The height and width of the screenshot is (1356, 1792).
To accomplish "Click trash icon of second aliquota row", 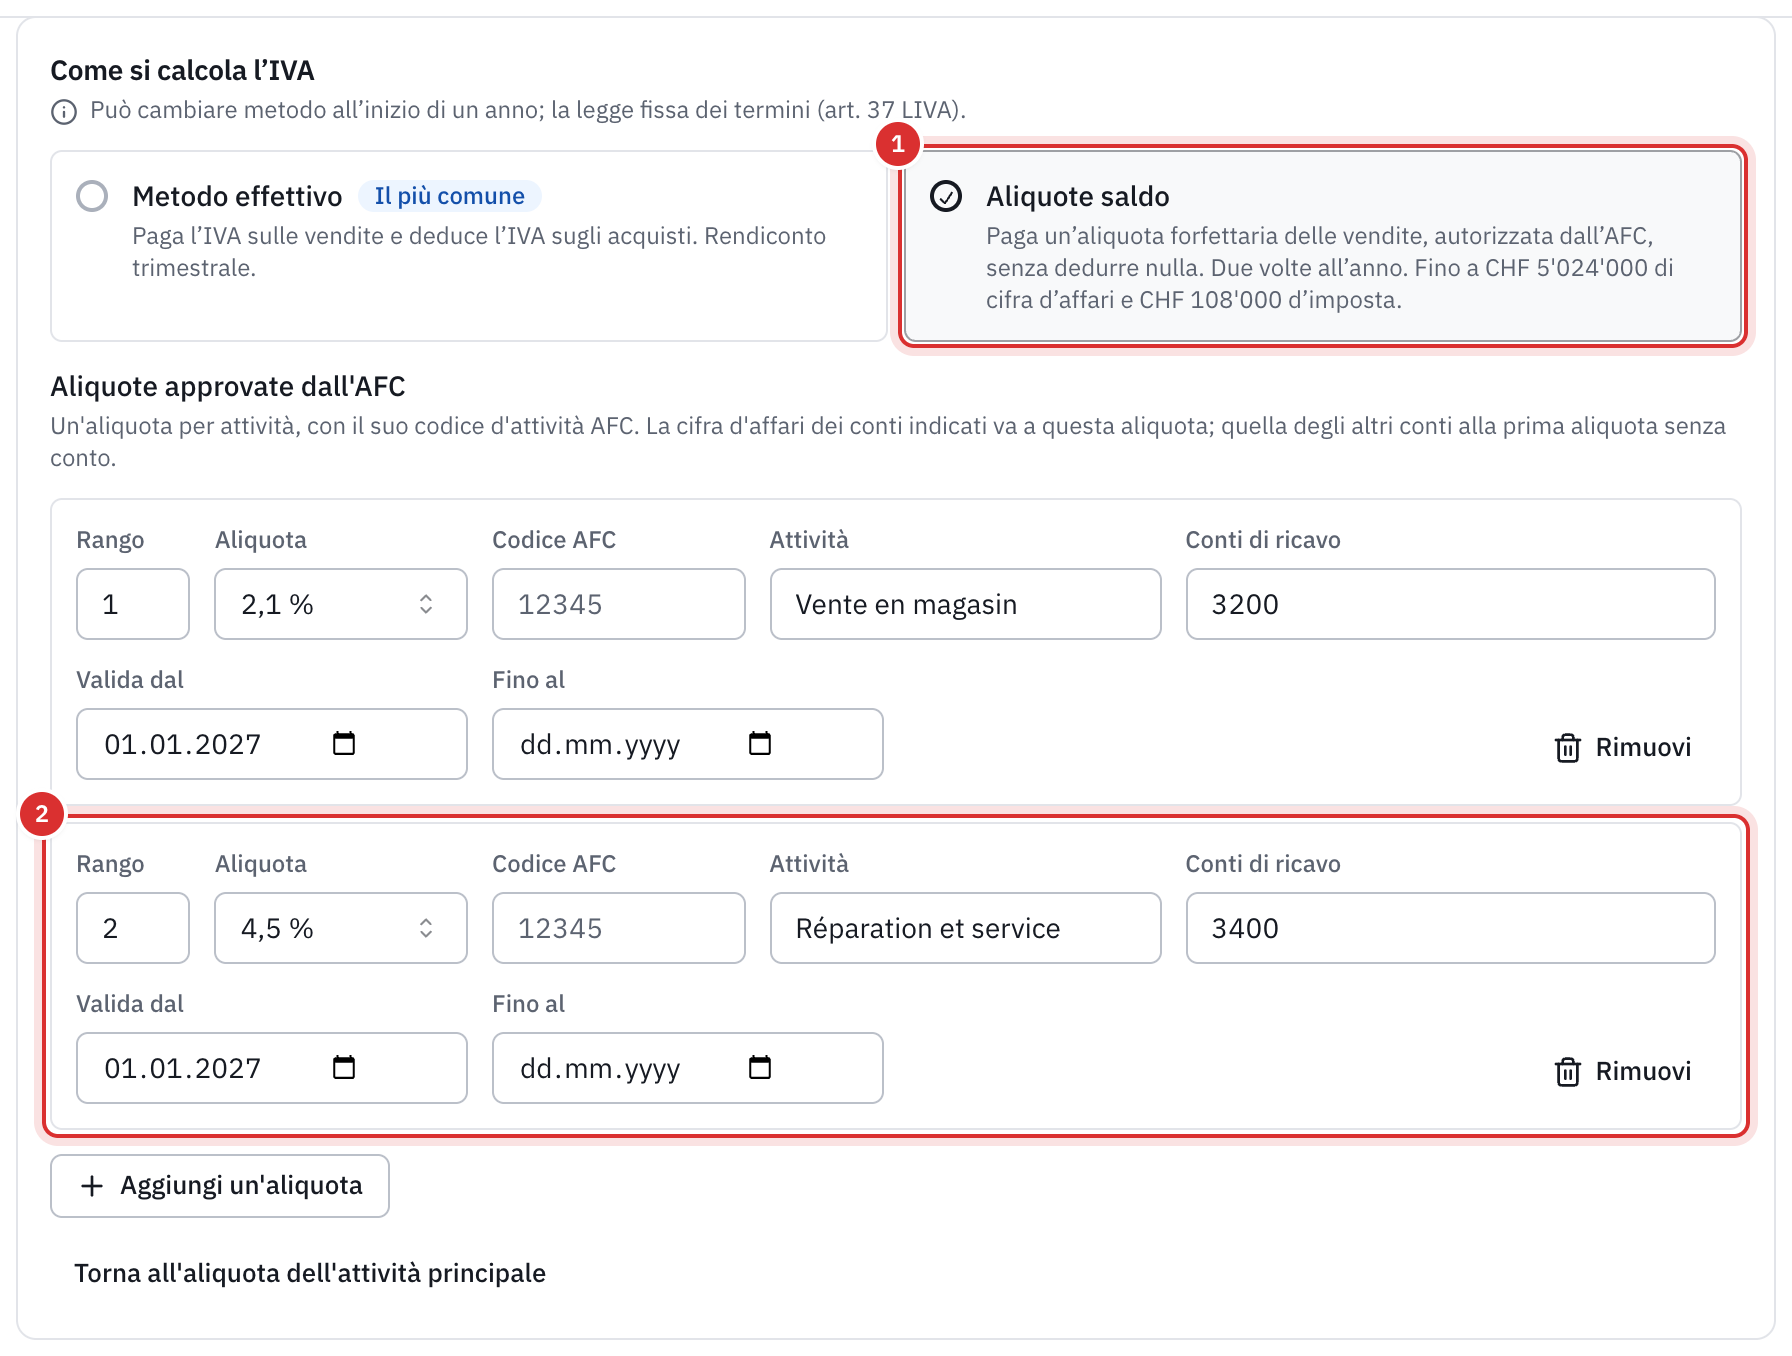I will pyautogui.click(x=1567, y=1071).
